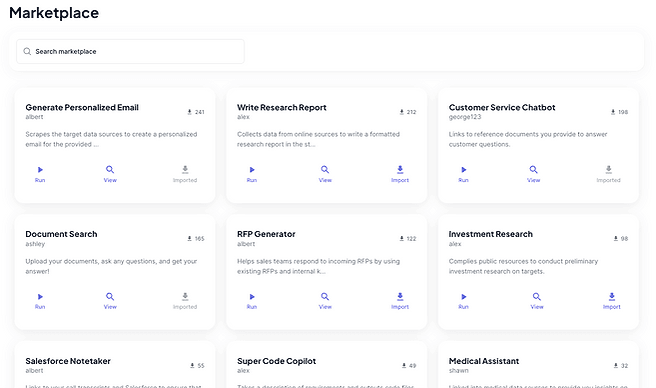Click author albert under Generate Personalized Email

(34, 117)
